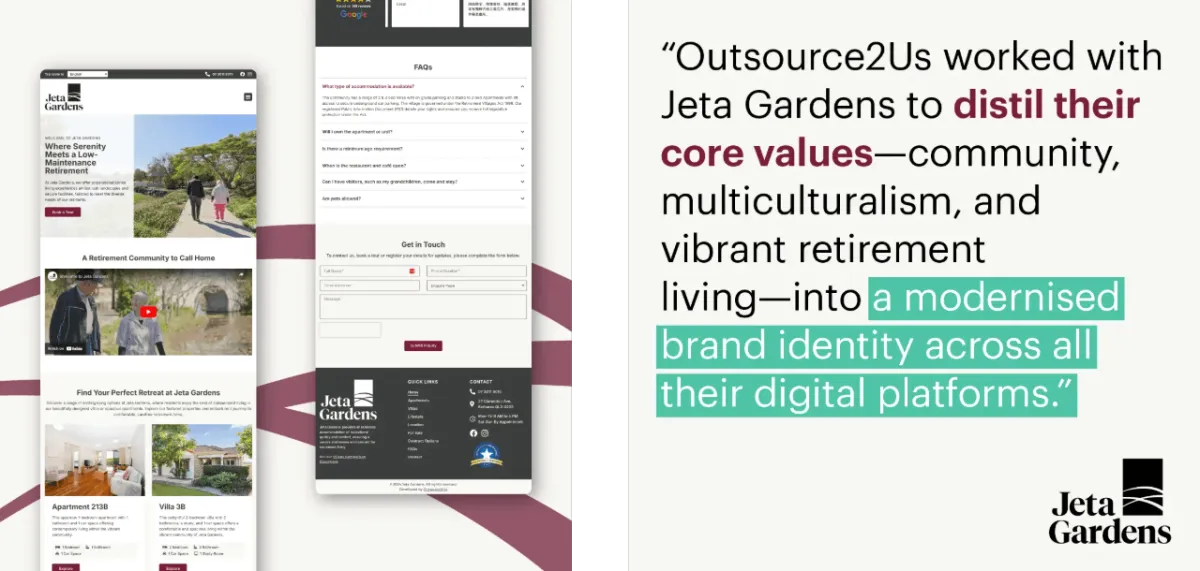Open the Villa 3B listing photo
Image resolution: width=1200 pixels, height=571 pixels.
(202, 460)
